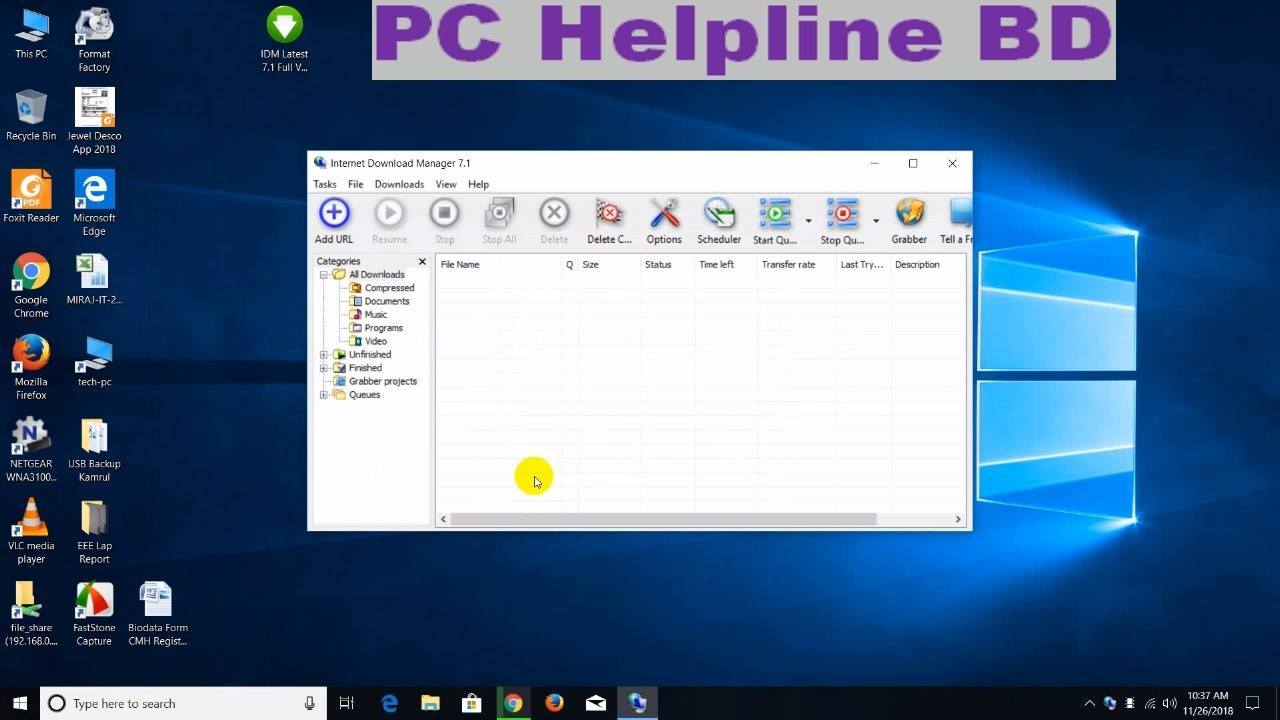Open the Tasks menu
This screenshot has height=720, width=1280.
(x=325, y=184)
